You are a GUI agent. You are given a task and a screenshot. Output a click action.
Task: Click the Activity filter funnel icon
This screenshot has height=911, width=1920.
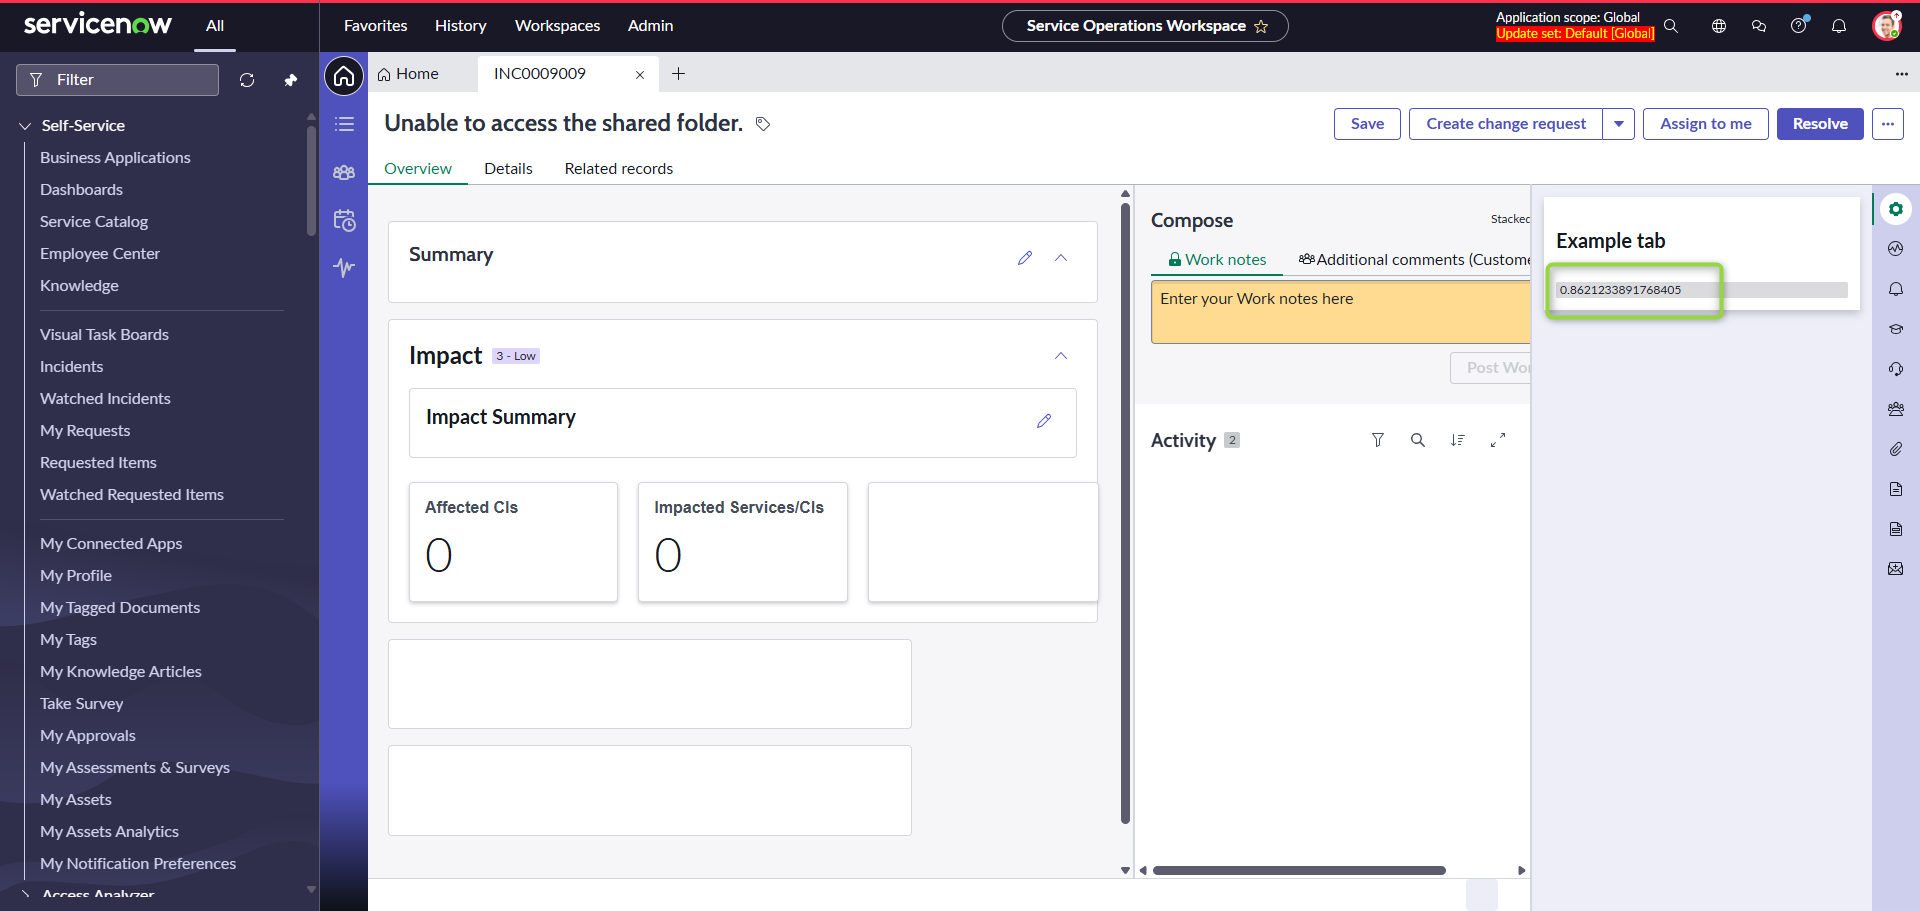[1377, 440]
